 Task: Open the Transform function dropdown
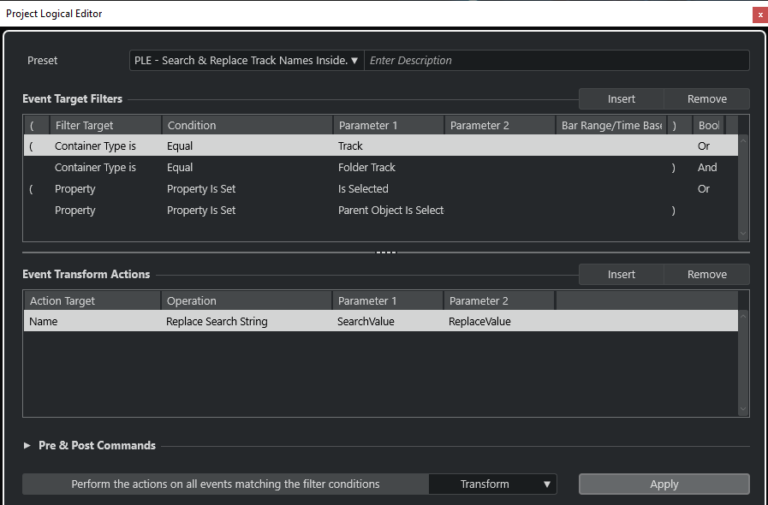pyautogui.click(x=493, y=484)
